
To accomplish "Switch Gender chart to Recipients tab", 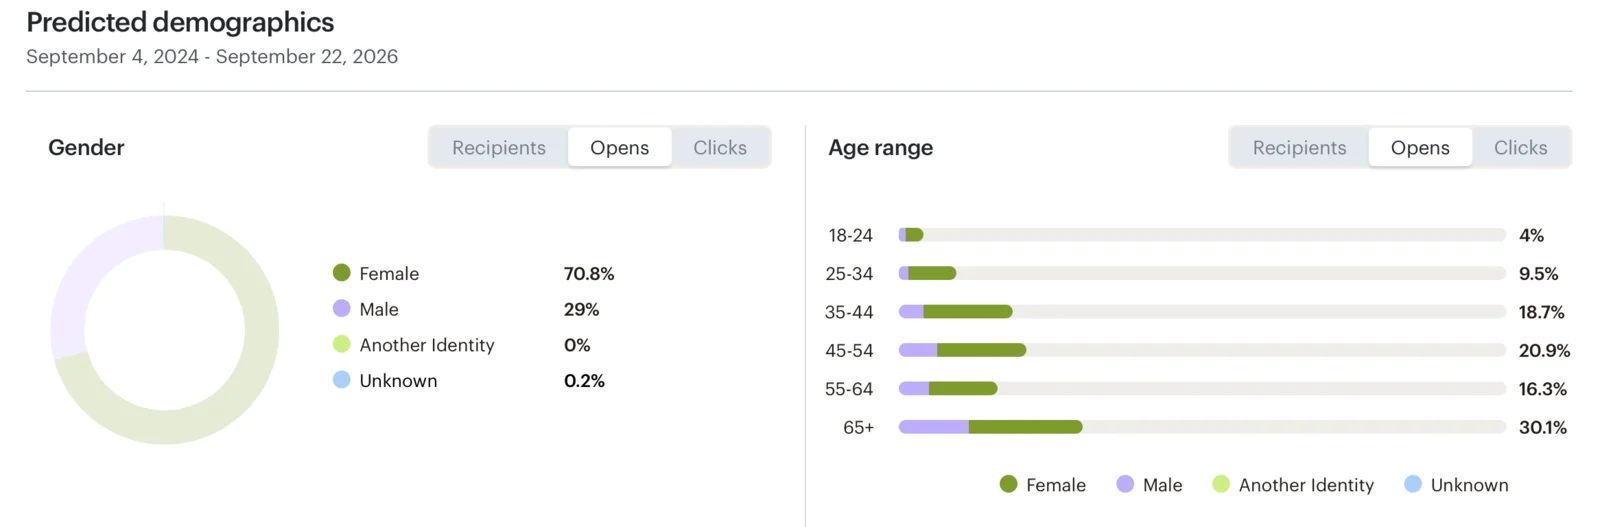I will pos(499,147).
